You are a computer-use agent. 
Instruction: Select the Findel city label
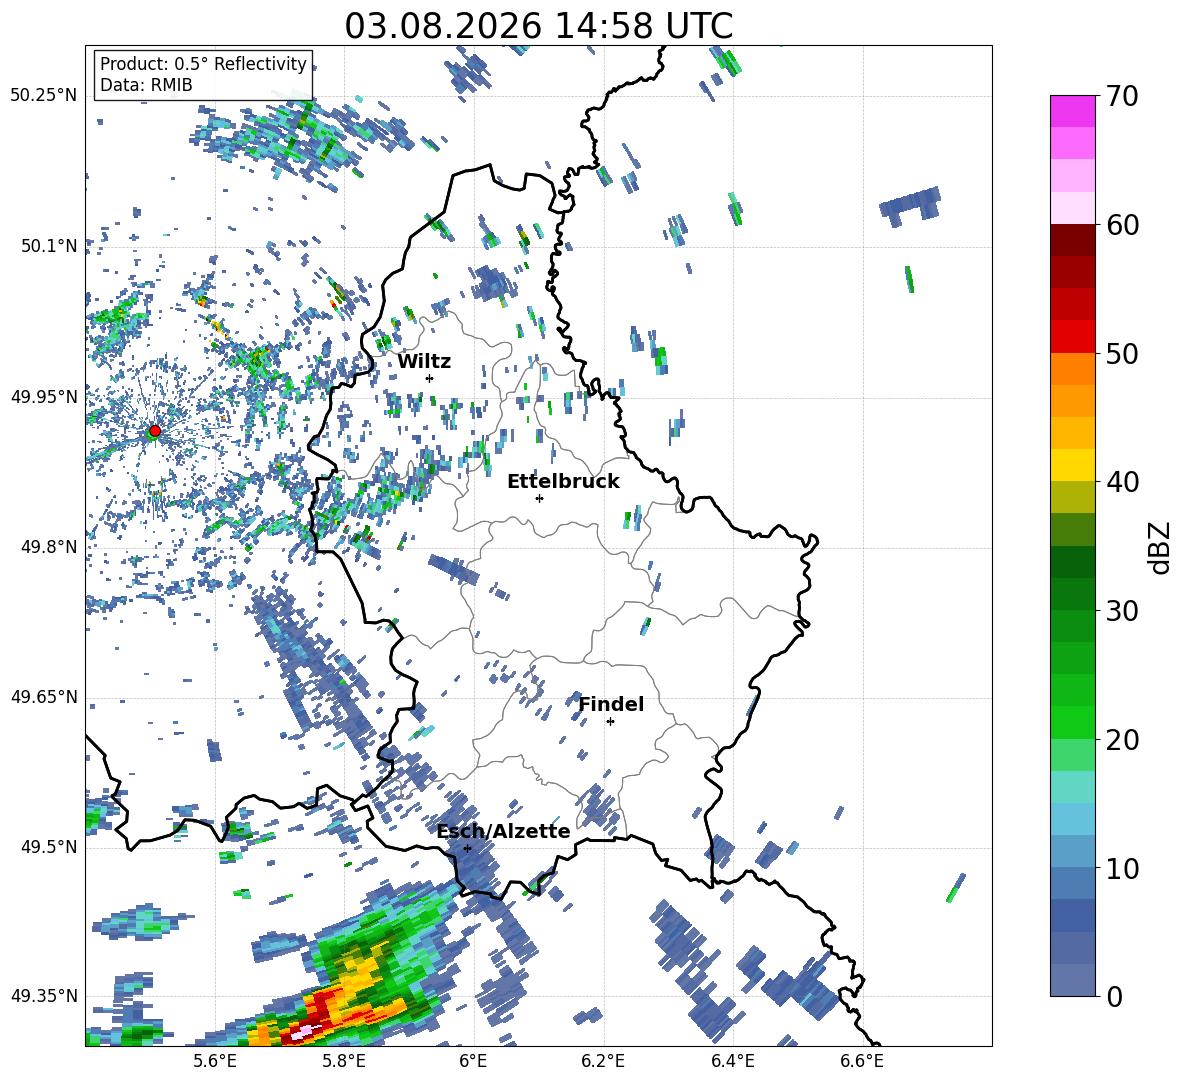coord(611,704)
